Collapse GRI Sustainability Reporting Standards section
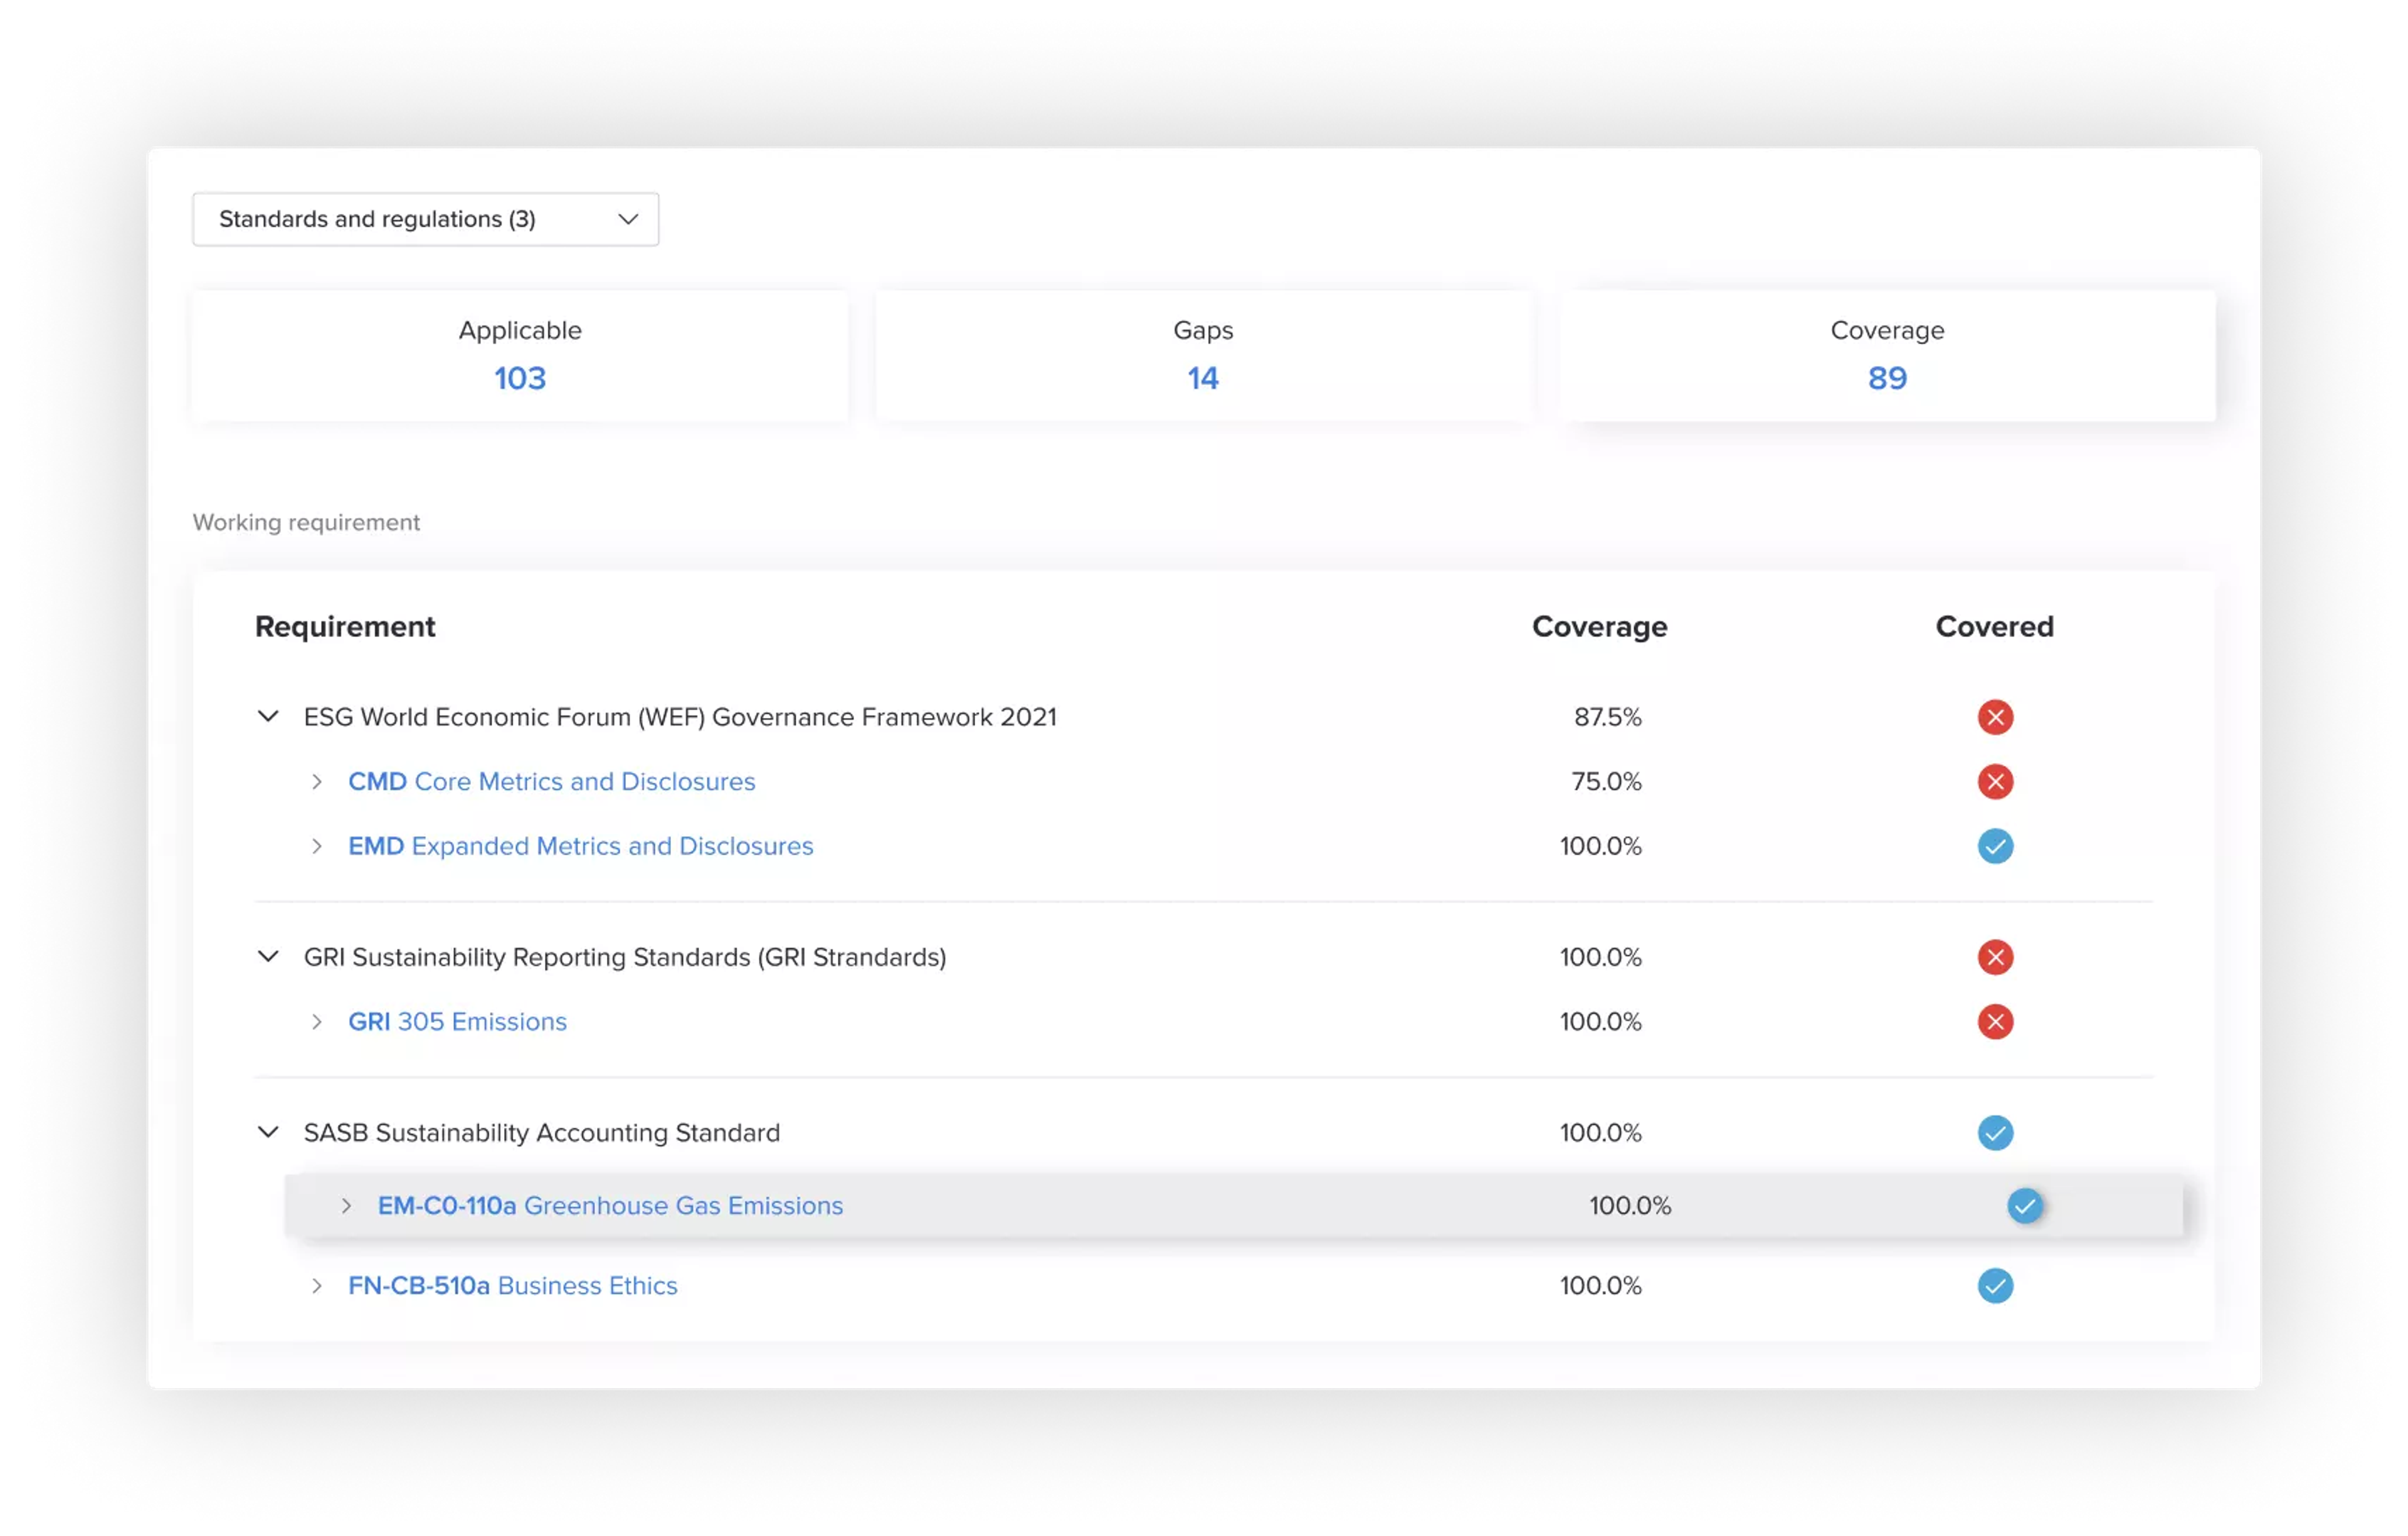 click(x=268, y=957)
